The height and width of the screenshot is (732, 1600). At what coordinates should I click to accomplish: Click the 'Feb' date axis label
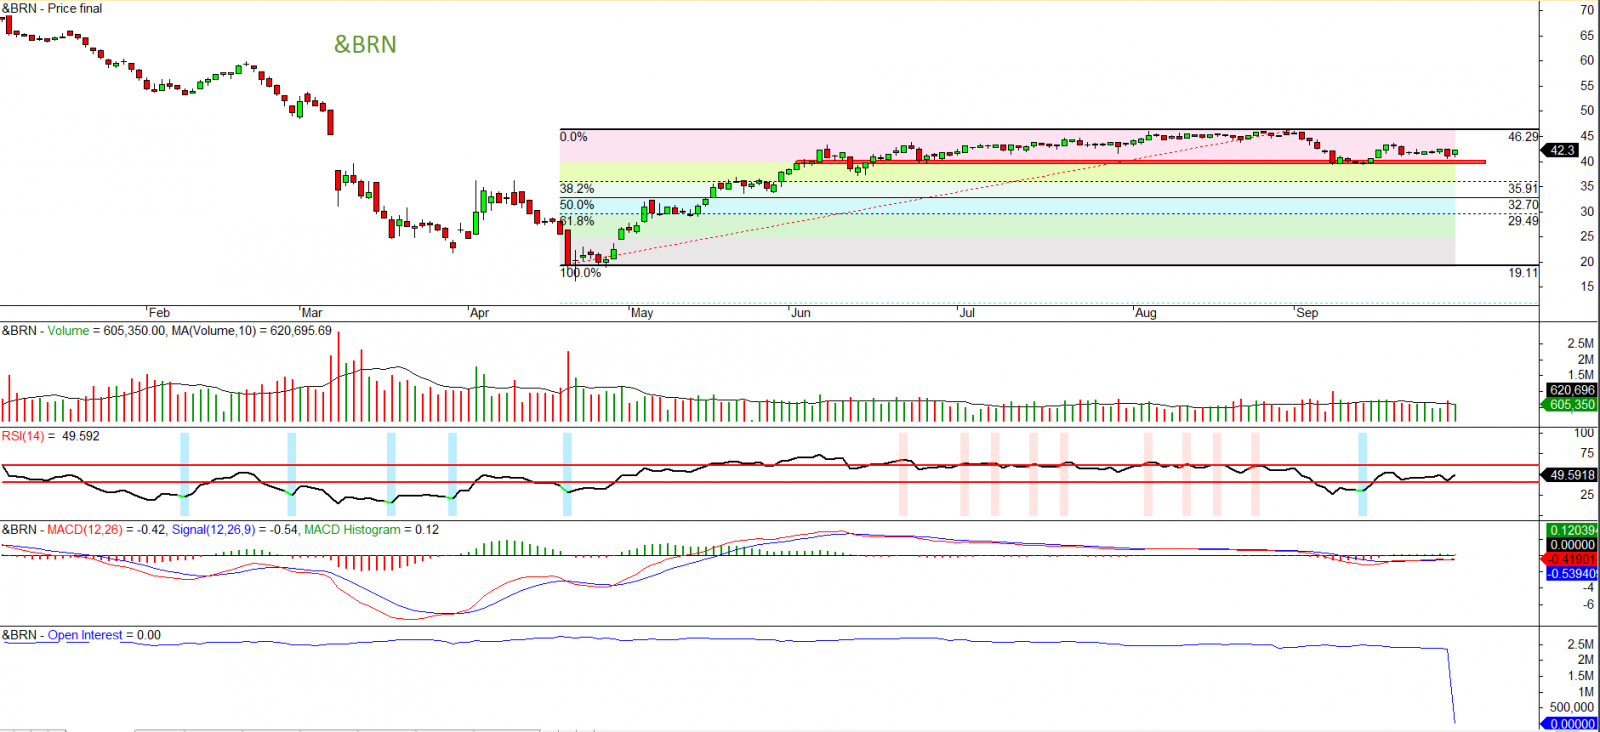pyautogui.click(x=159, y=313)
